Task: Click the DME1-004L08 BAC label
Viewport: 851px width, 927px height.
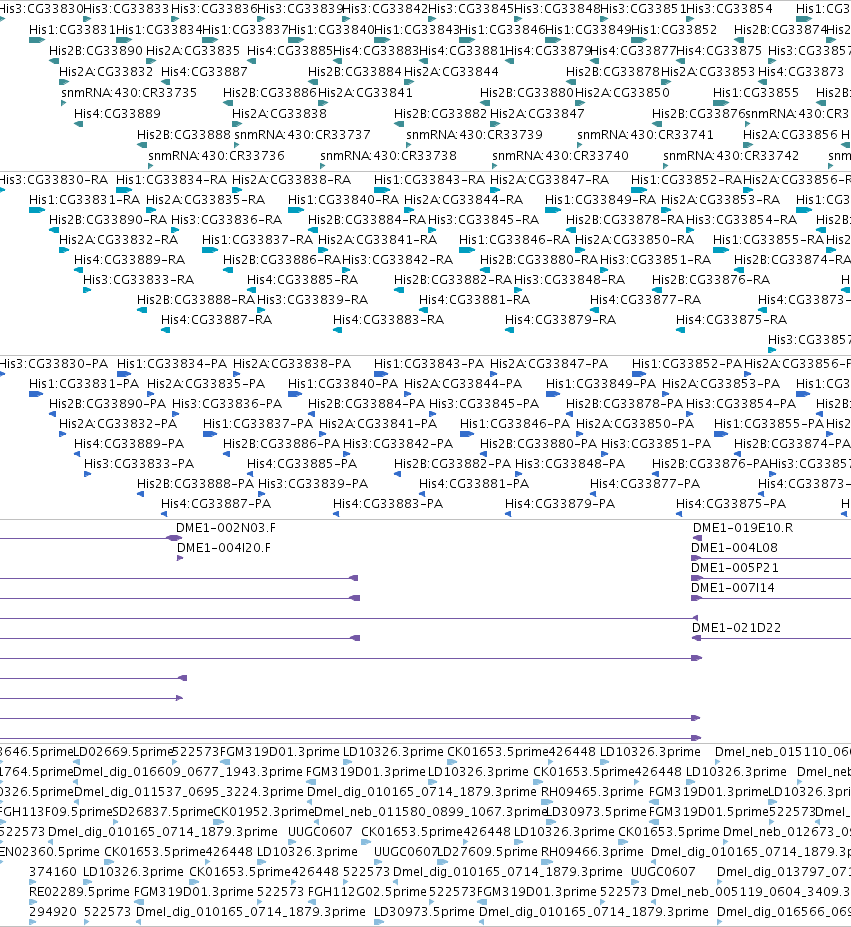Action: 734,548
